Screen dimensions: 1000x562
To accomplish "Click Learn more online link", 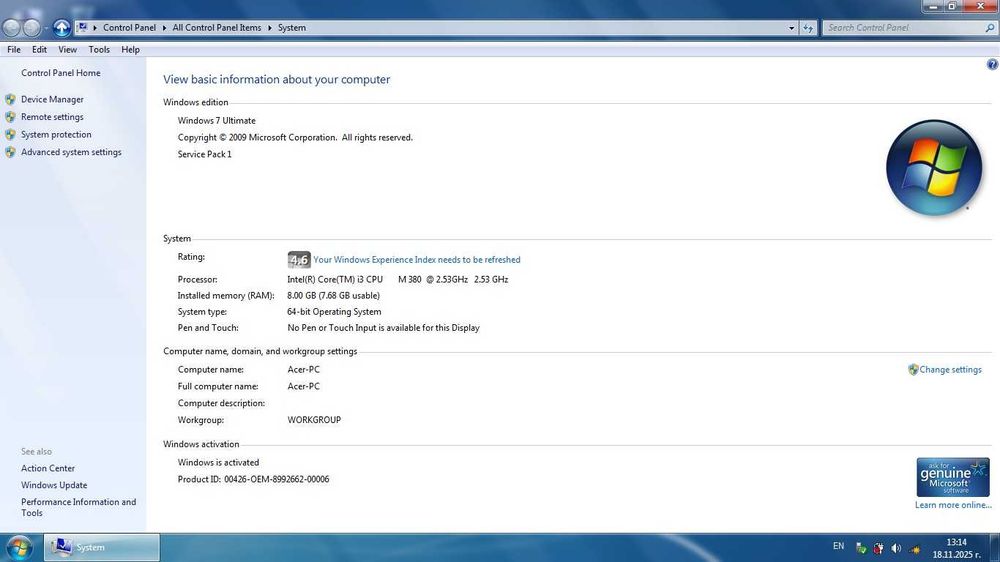I will point(953,505).
